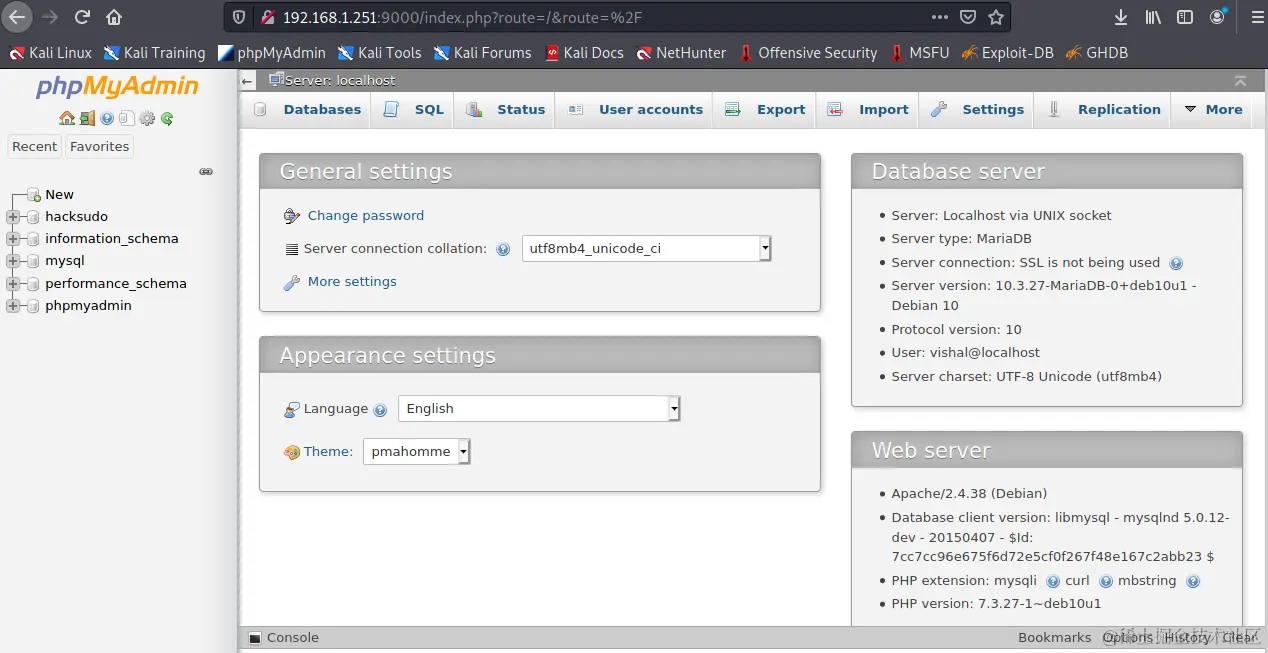Open Firefox downloads arrow icon

click(1121, 17)
